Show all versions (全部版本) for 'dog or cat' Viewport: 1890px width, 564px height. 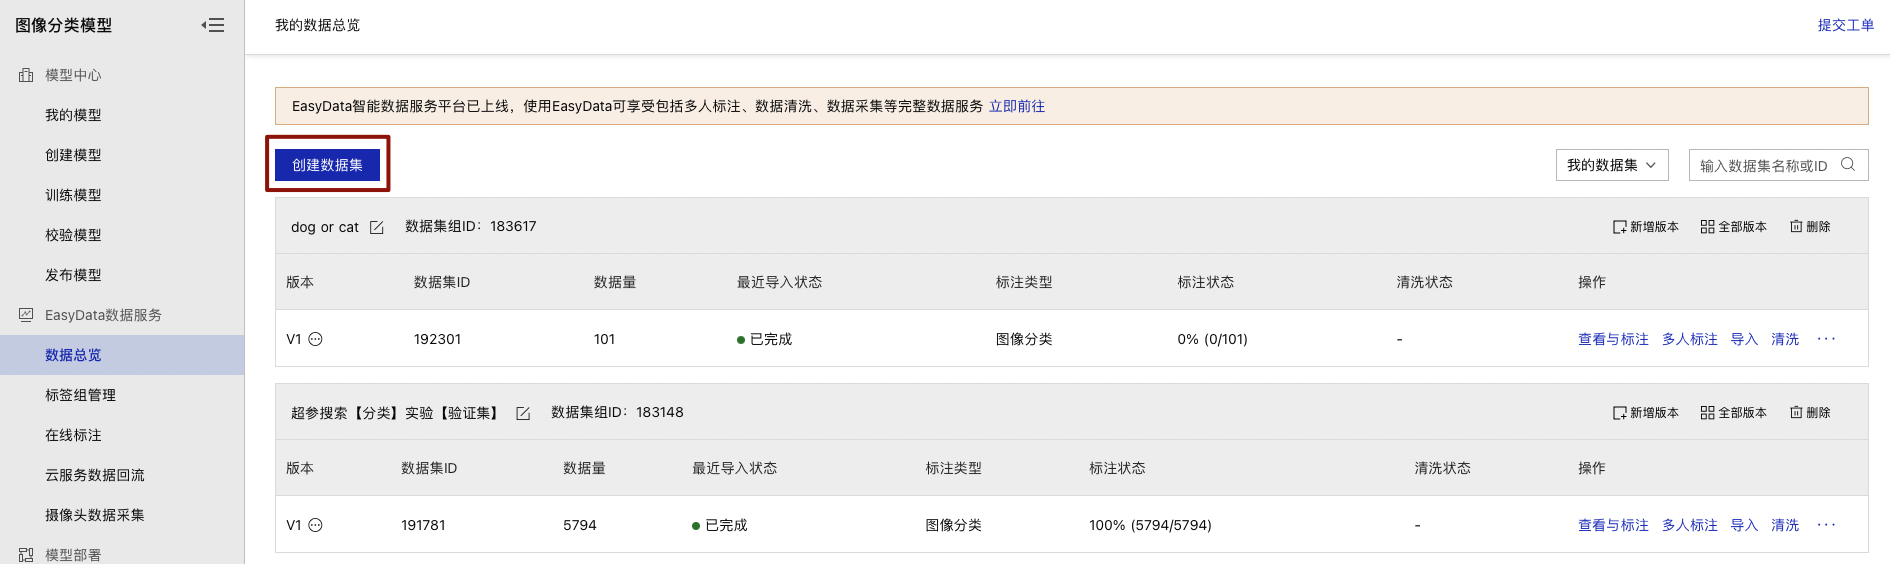(x=1734, y=227)
